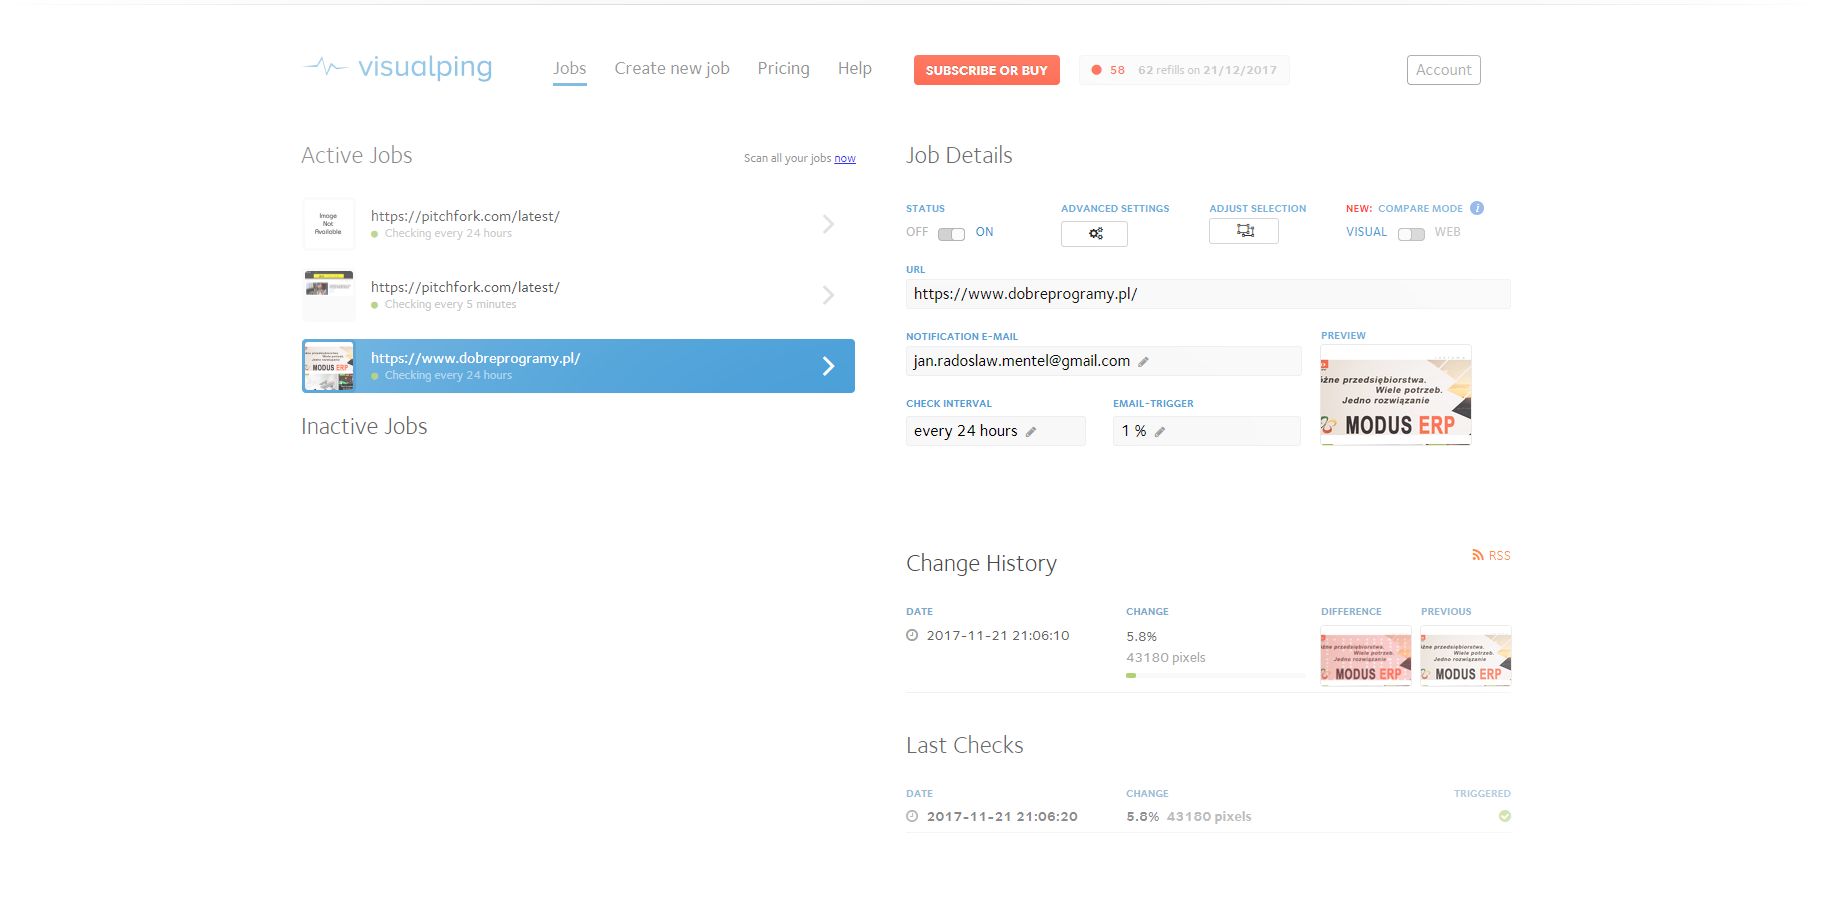Click the email-trigger percentage field
This screenshot has width=1828, height=917.
pos(1207,431)
